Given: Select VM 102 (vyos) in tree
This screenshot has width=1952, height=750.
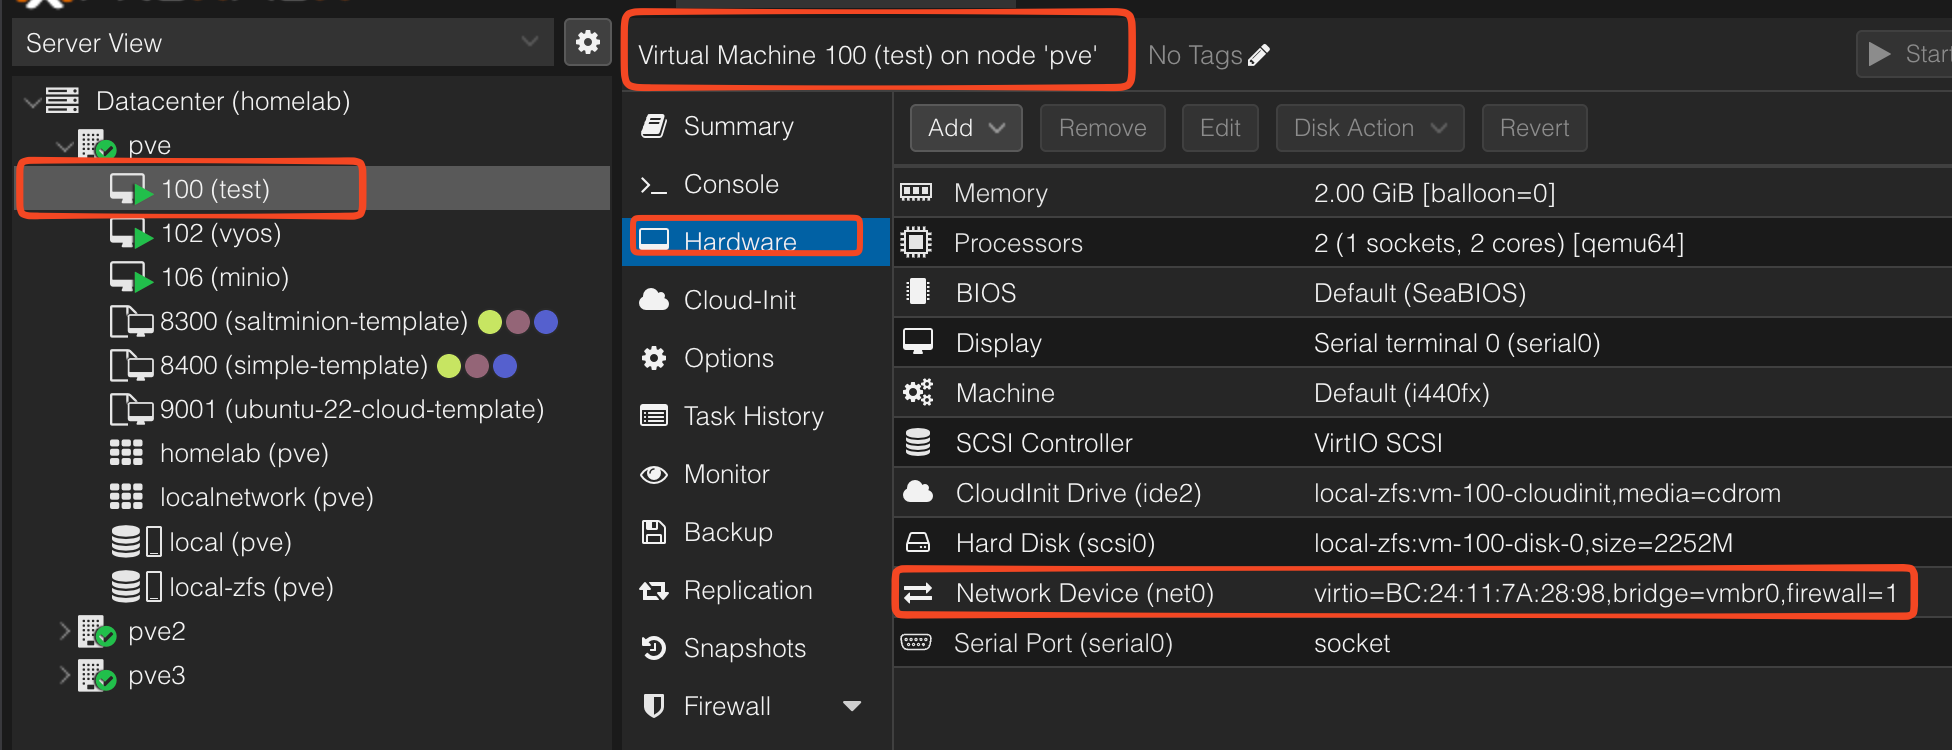Looking at the screenshot, I should [220, 233].
